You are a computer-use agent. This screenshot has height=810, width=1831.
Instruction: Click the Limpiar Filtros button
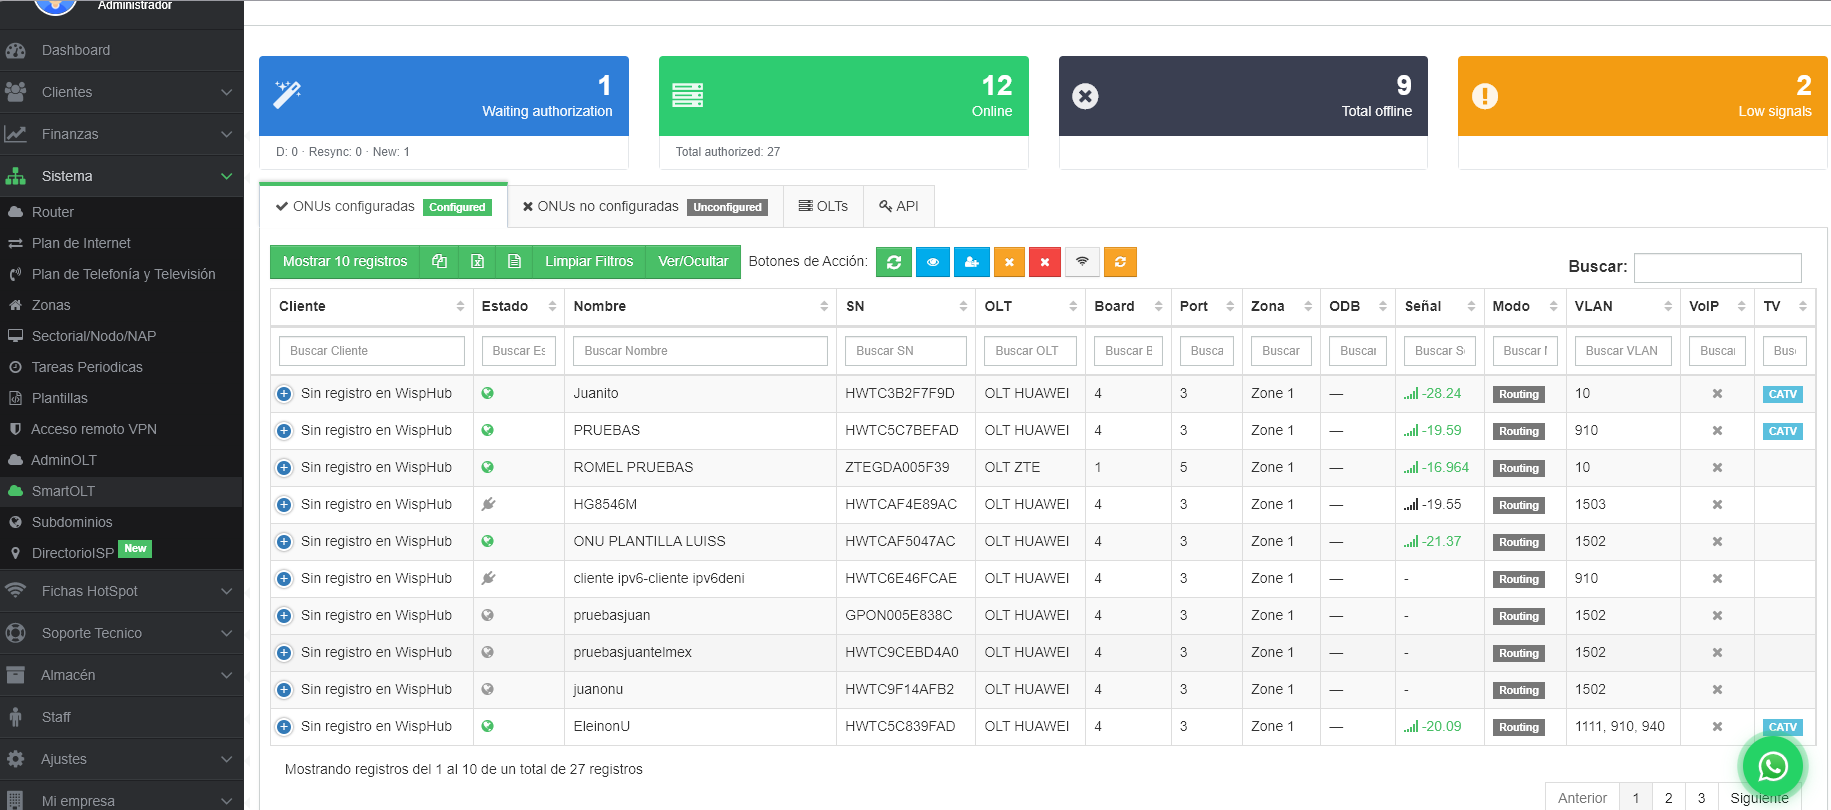589,262
